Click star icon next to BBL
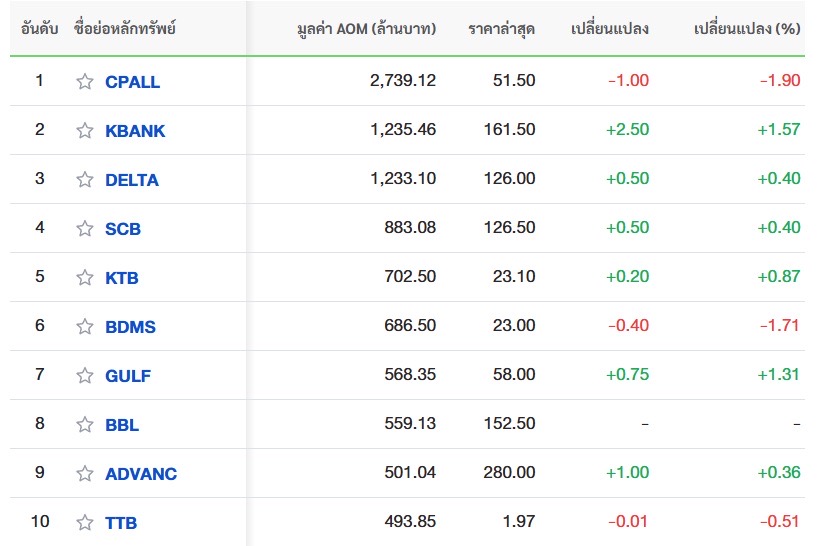Image resolution: width=822 pixels, height=546 pixels. click(x=84, y=424)
